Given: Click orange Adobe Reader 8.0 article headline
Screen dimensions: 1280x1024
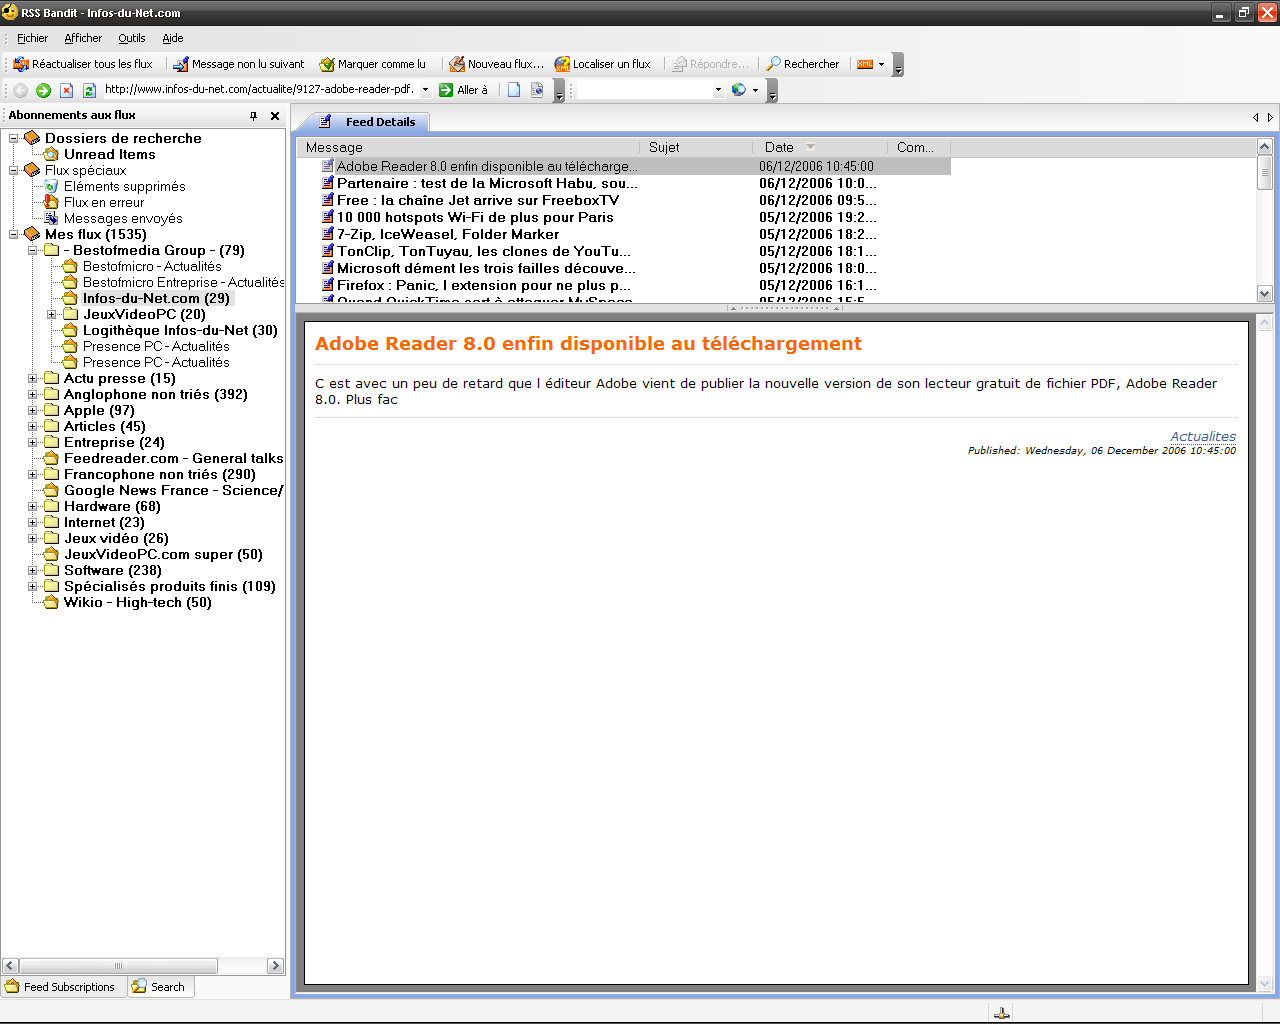Looking at the screenshot, I should point(588,344).
